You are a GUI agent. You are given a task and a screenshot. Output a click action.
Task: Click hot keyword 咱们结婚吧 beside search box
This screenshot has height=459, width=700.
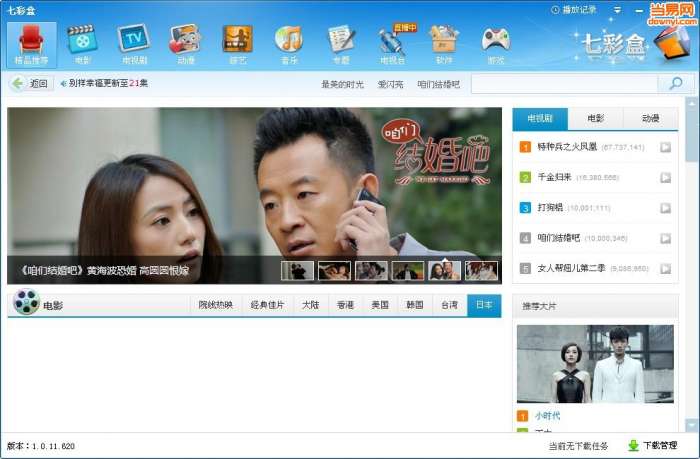[x=438, y=84]
